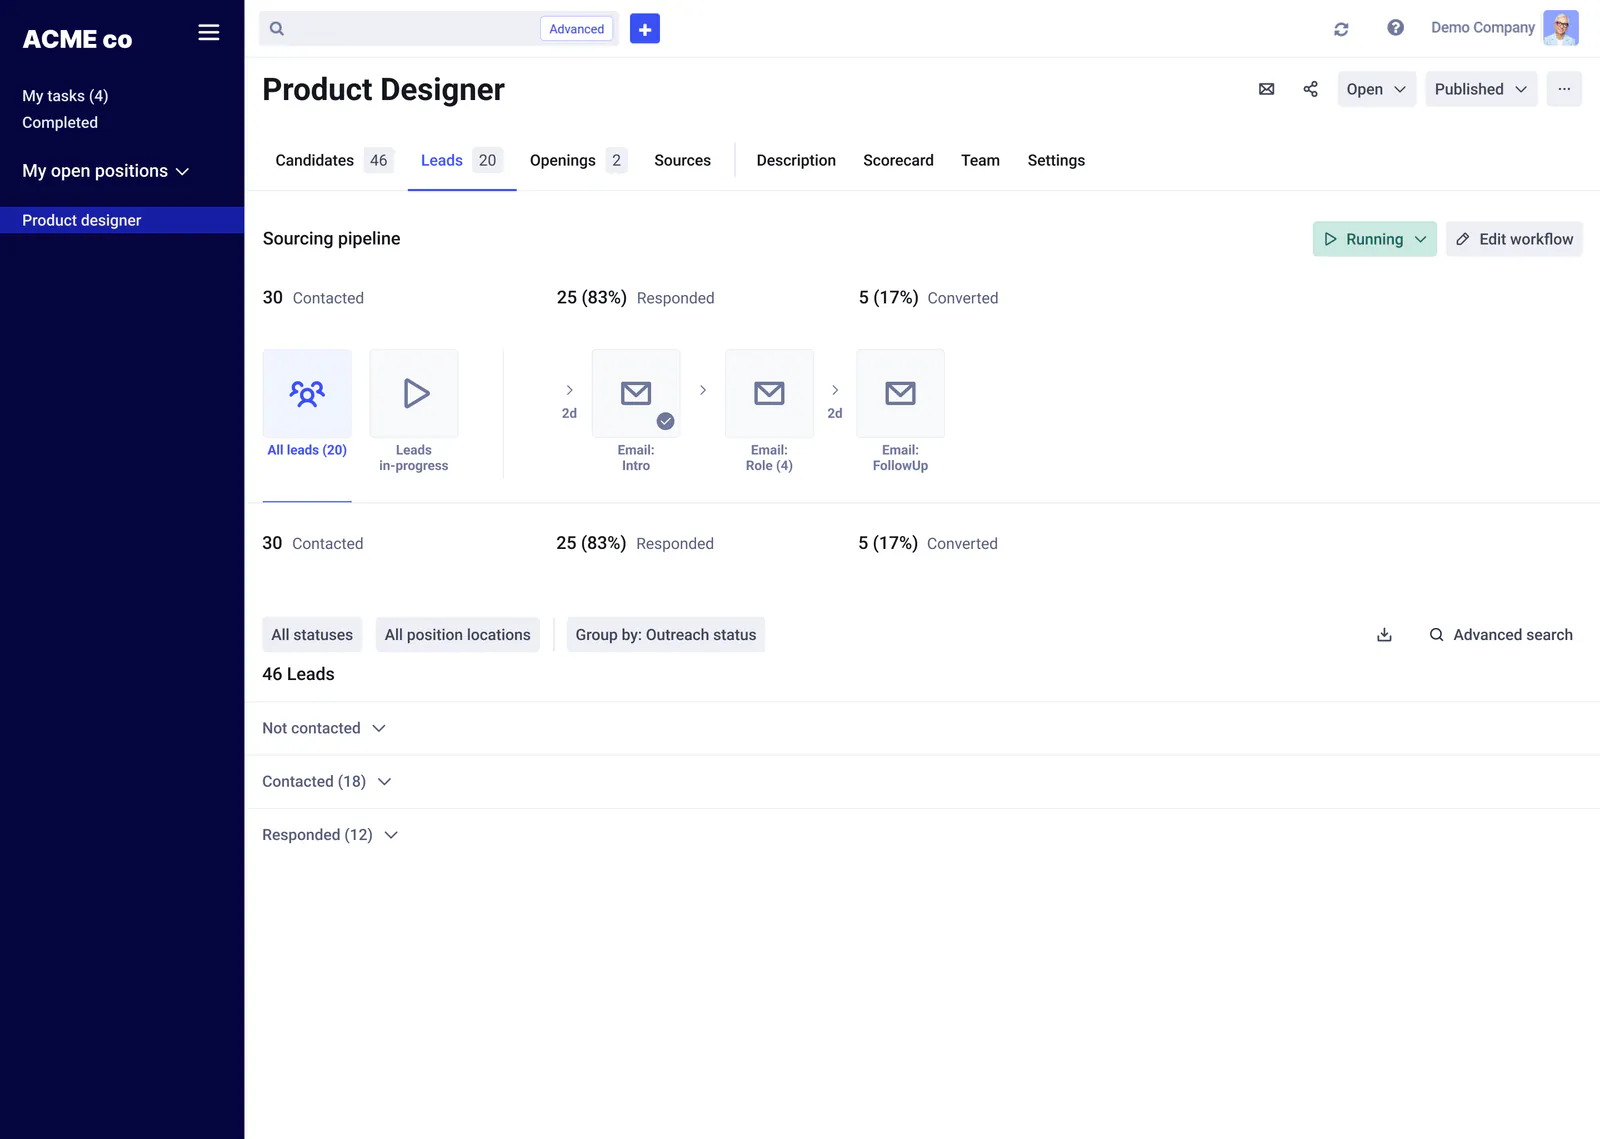Switch to the Scorecard tab
Viewport: 1600px width, 1139px height.
tap(898, 160)
